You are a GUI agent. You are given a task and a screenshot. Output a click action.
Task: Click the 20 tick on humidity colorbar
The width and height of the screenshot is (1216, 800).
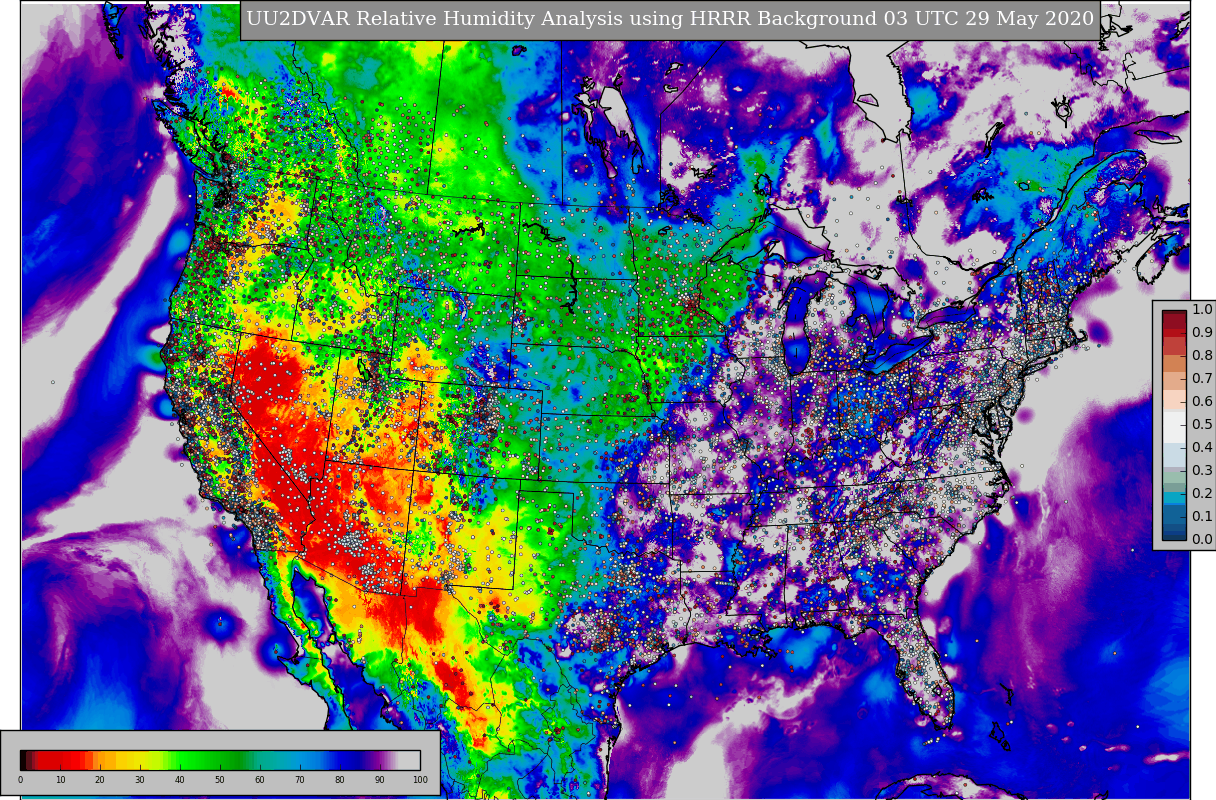(x=100, y=779)
